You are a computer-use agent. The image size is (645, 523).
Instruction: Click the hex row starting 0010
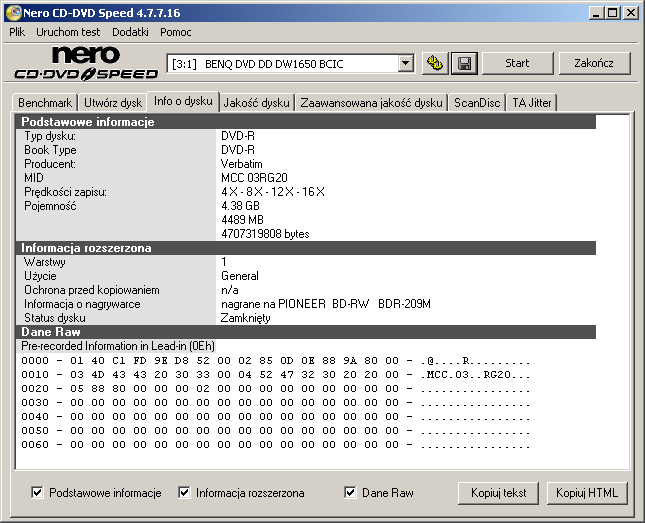point(276,374)
